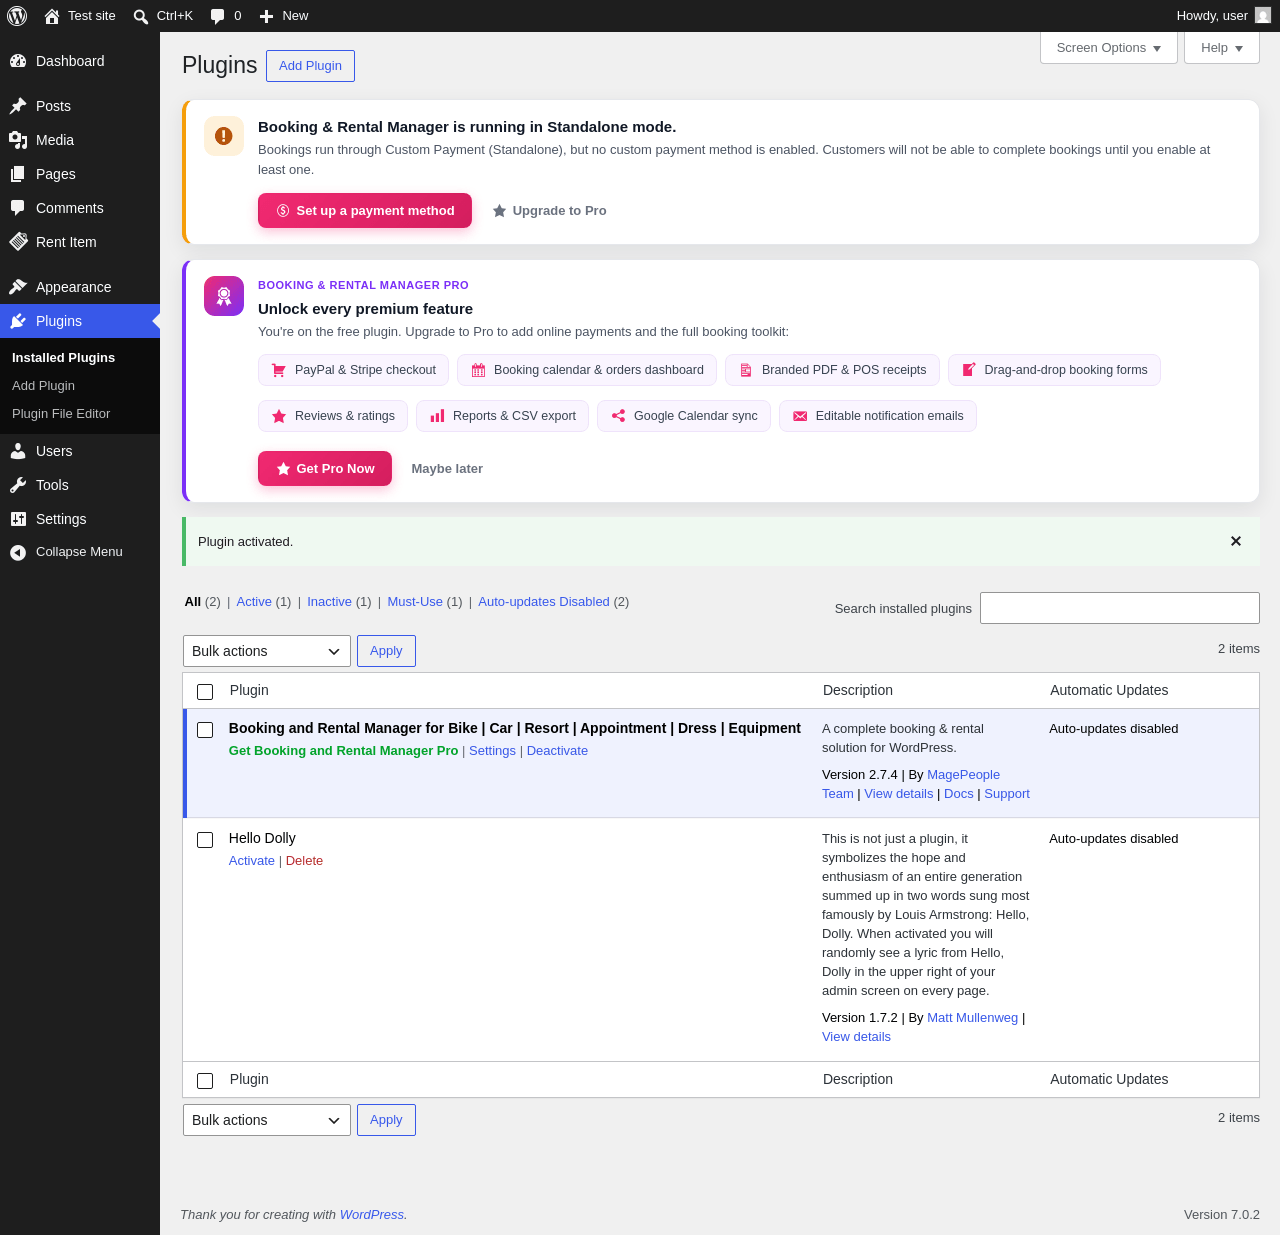Click the PayPal & Stripe checkout chip
This screenshot has height=1235, width=1280.
point(353,370)
